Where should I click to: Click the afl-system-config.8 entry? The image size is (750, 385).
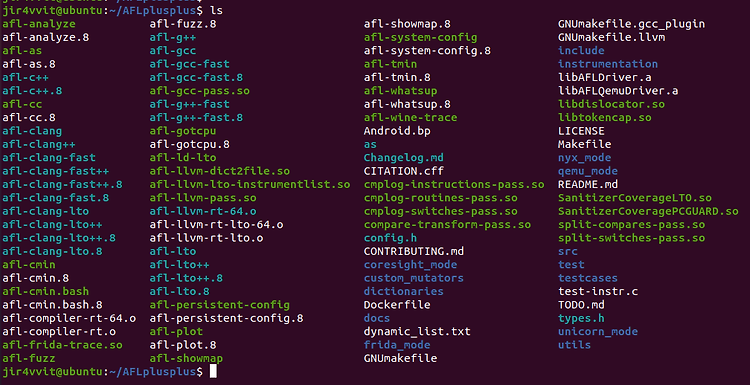(427, 51)
